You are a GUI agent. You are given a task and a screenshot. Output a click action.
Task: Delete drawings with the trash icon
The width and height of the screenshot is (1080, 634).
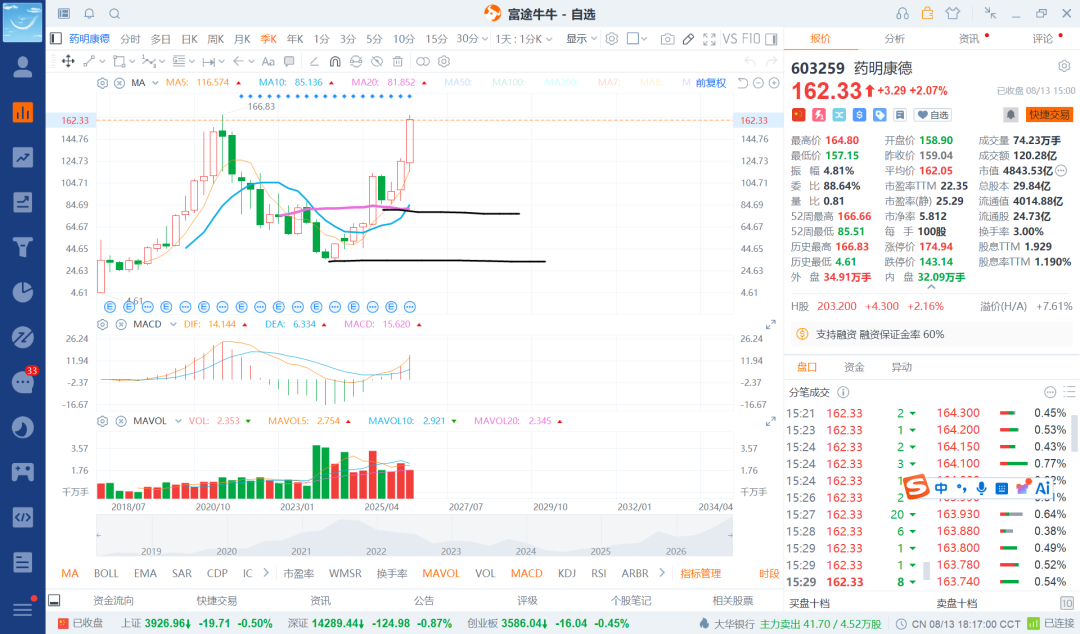(397, 61)
